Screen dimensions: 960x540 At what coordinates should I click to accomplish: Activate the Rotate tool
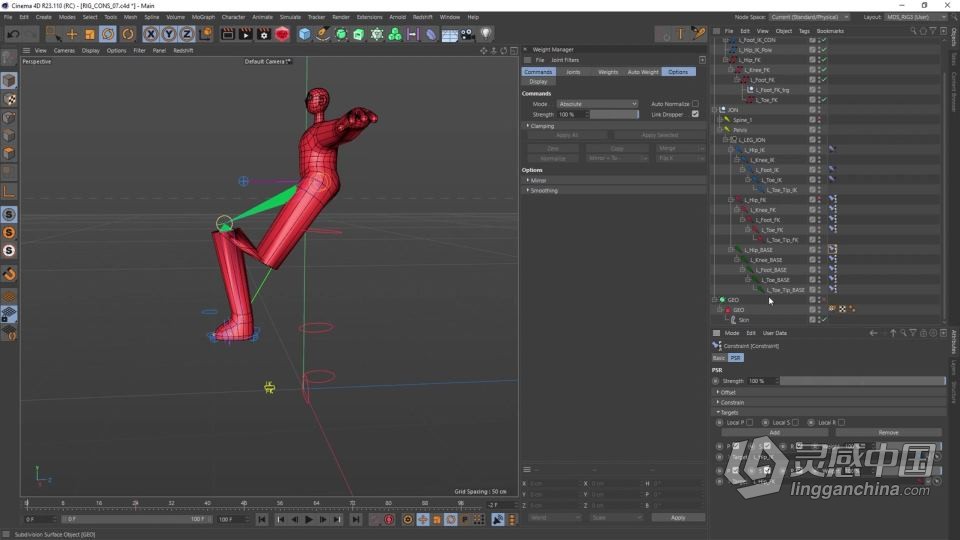pyautogui.click(x=108, y=34)
